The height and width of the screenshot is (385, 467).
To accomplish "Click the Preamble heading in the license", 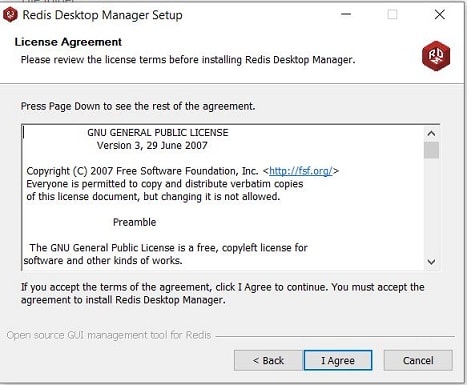I will click(134, 222).
